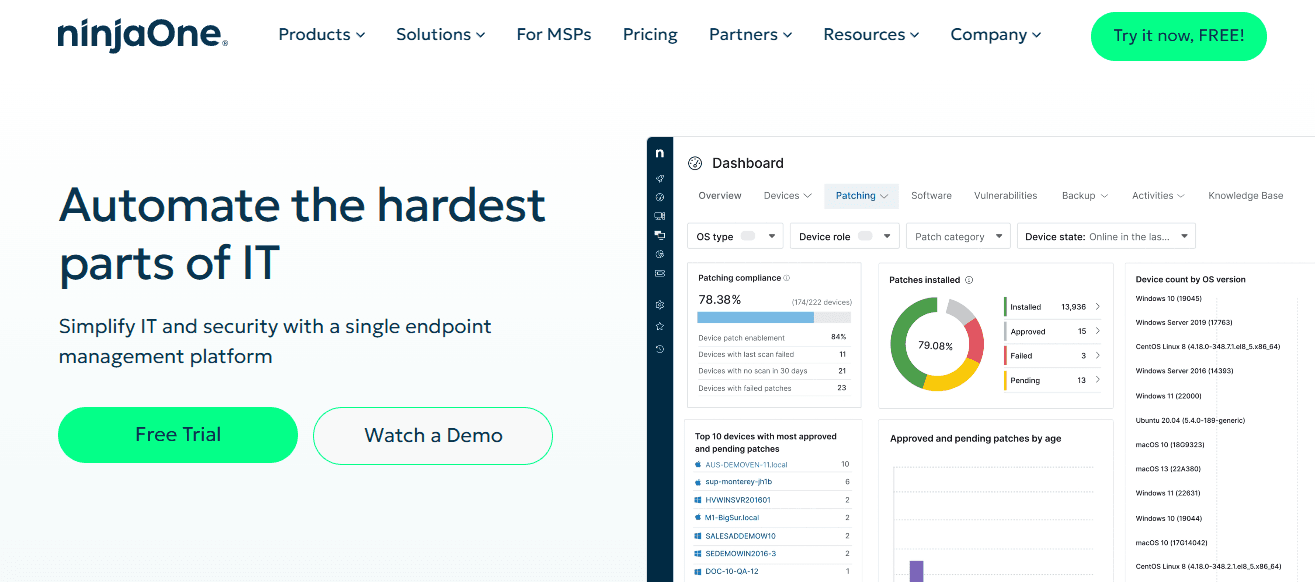Expand the Approved patches row chevron
1315x582 pixels.
pyautogui.click(x=1097, y=331)
